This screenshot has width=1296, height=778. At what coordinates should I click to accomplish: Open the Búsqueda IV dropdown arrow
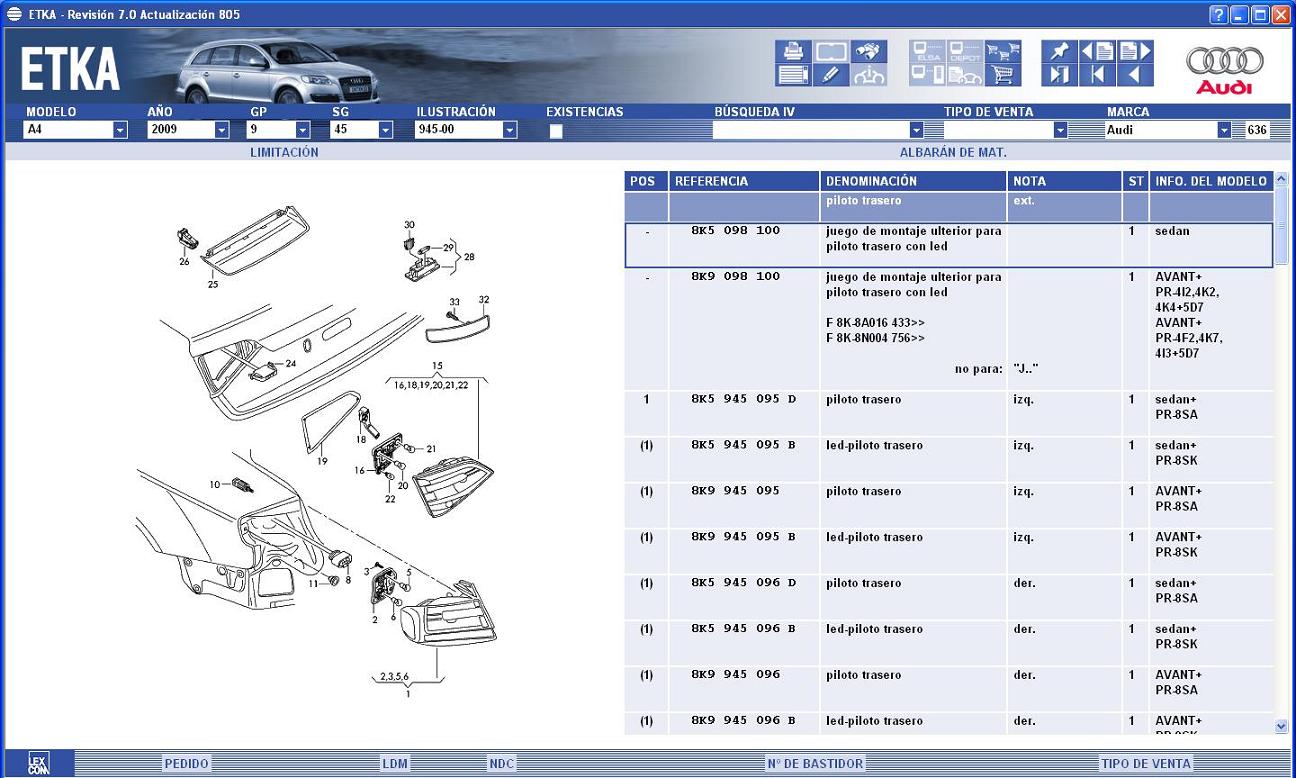pos(916,130)
